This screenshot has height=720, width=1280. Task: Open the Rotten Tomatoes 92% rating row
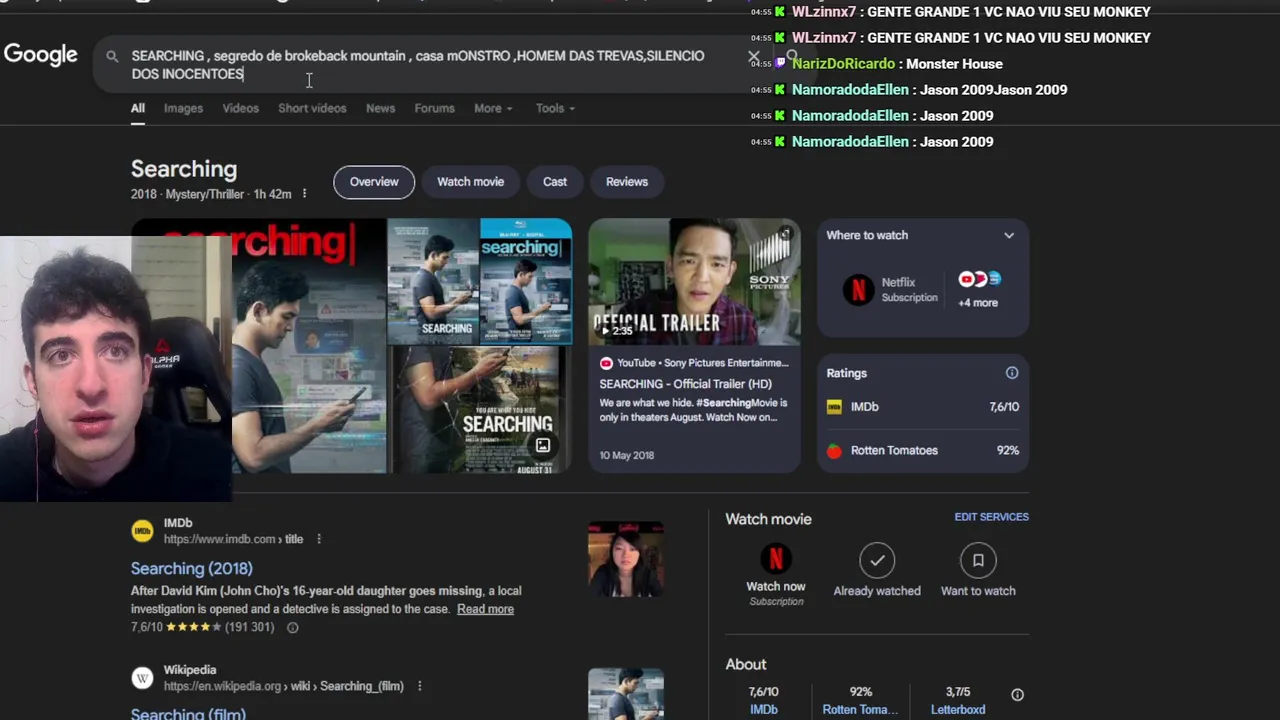pyautogui.click(x=923, y=451)
